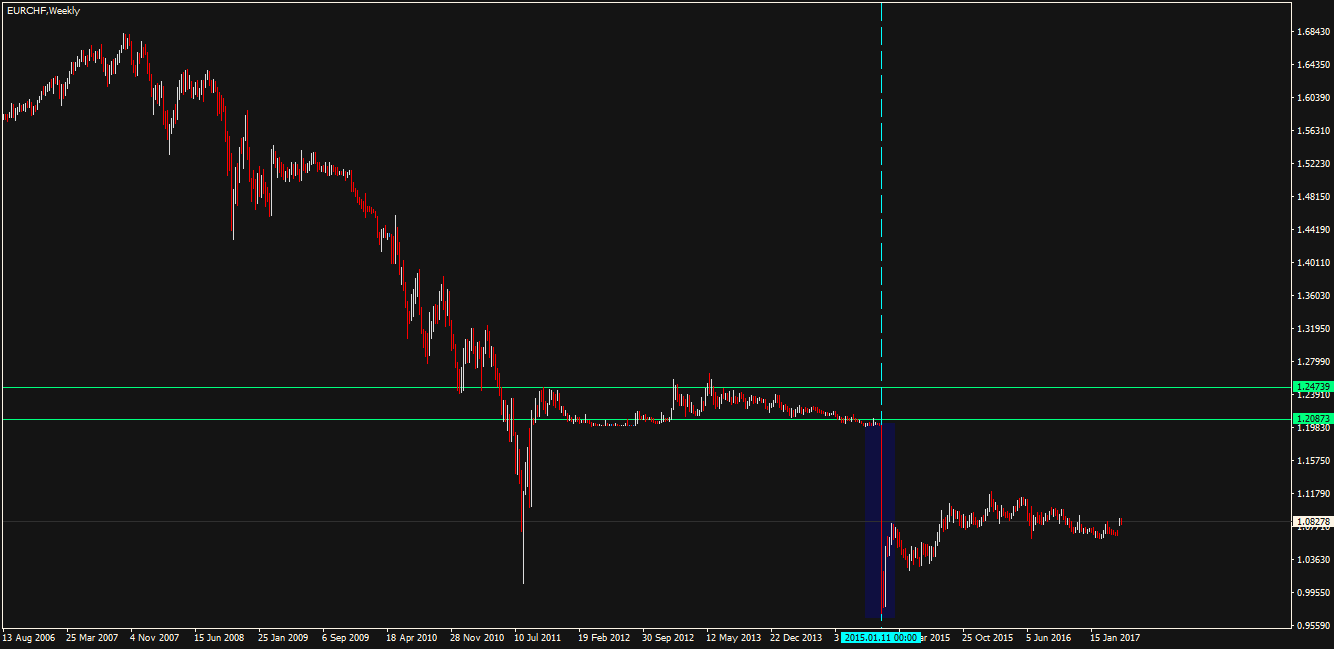
Task: Select the 1.24739 green price label
Action: [x=1311, y=386]
